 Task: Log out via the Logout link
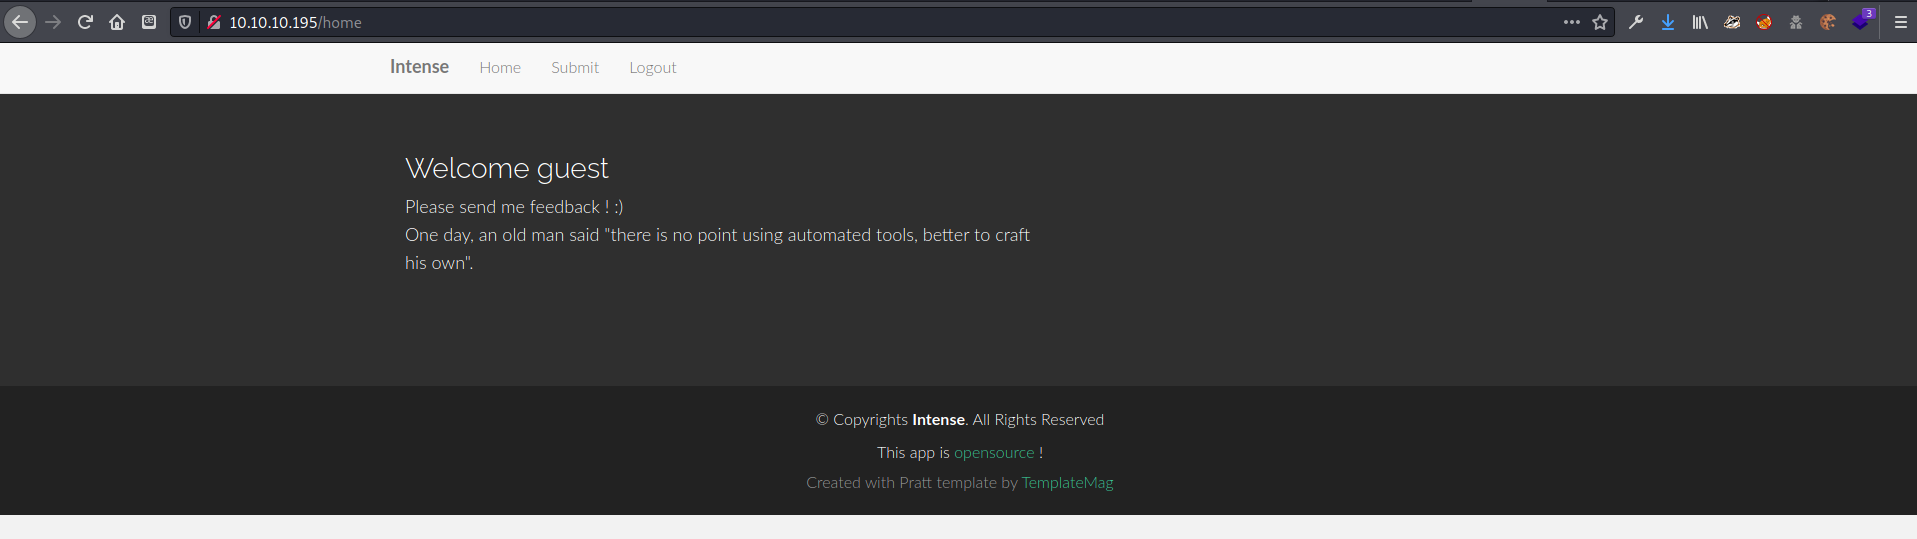tap(652, 68)
